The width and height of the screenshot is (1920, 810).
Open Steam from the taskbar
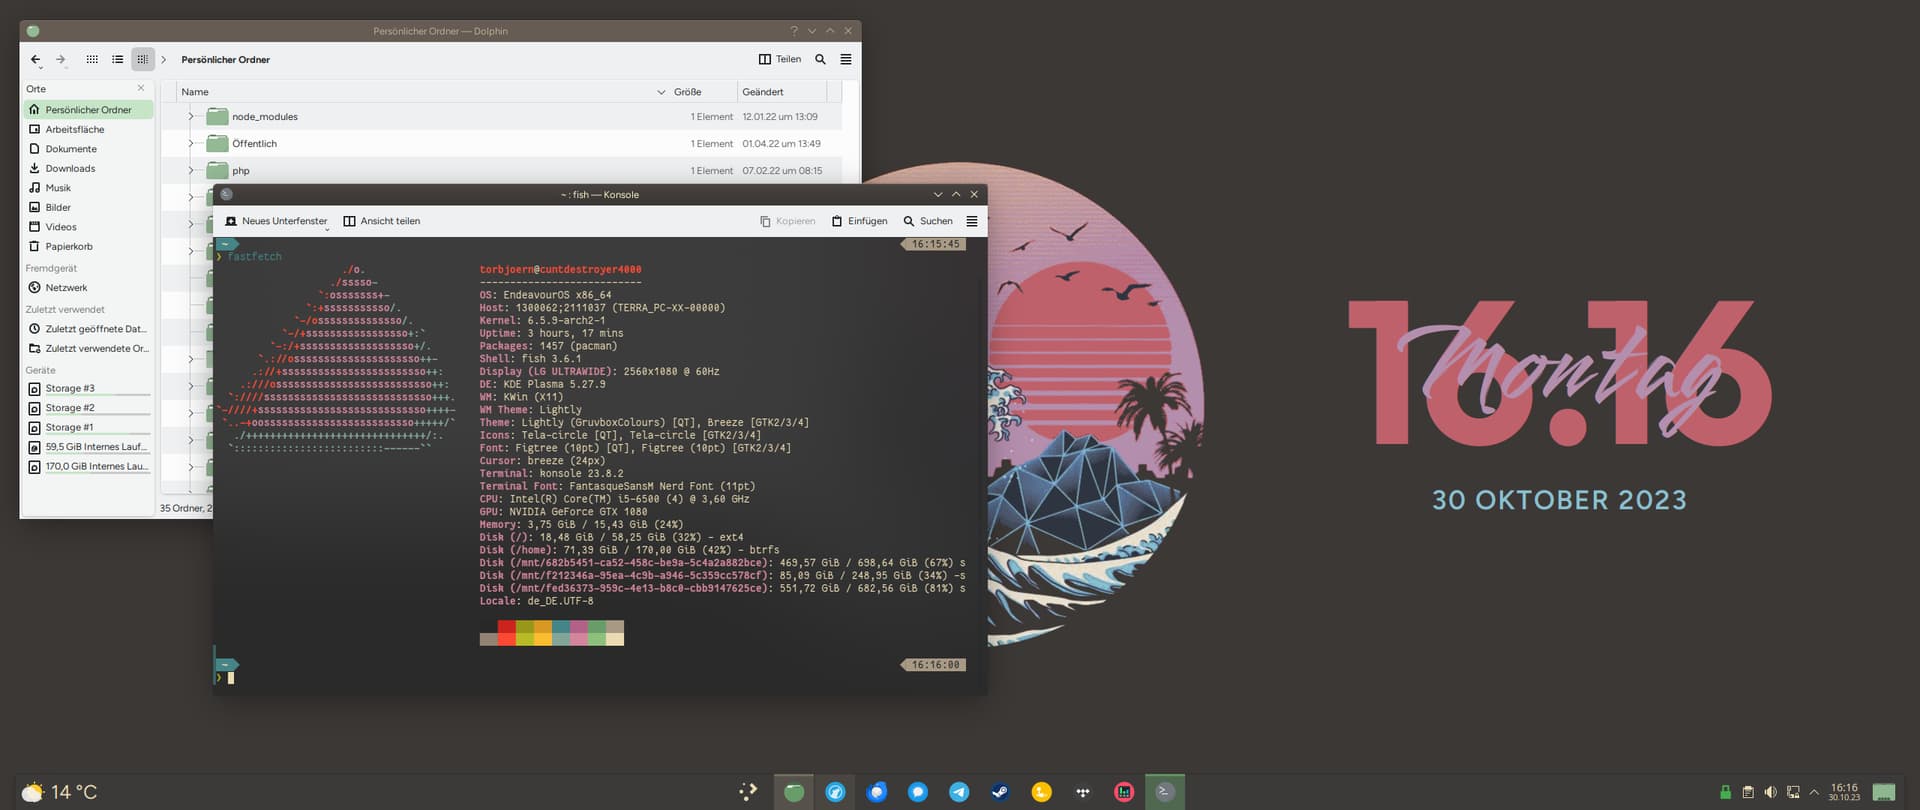click(1000, 792)
